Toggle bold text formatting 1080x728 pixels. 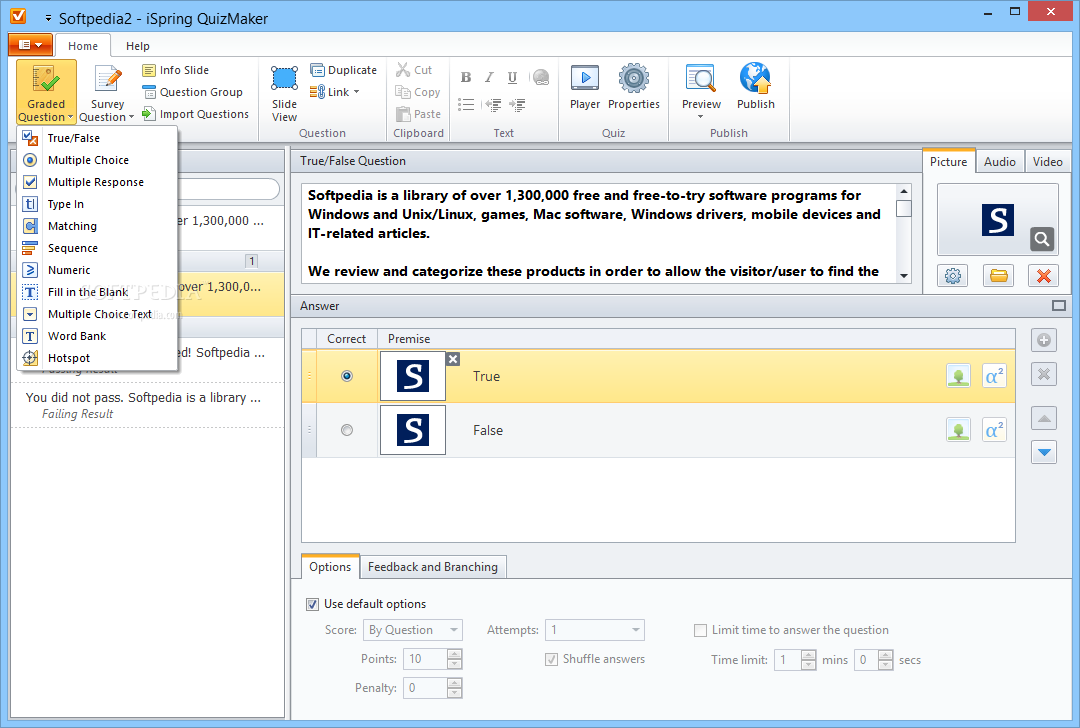[x=466, y=77]
